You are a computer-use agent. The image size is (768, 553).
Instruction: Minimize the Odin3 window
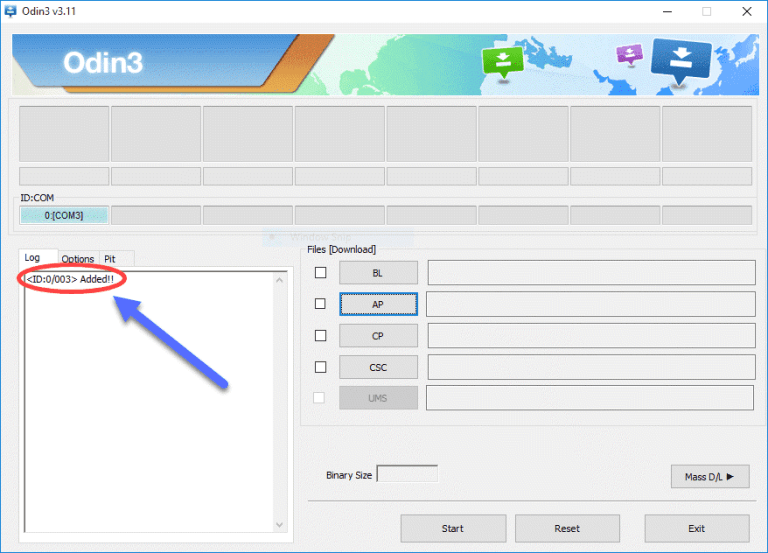(x=667, y=11)
